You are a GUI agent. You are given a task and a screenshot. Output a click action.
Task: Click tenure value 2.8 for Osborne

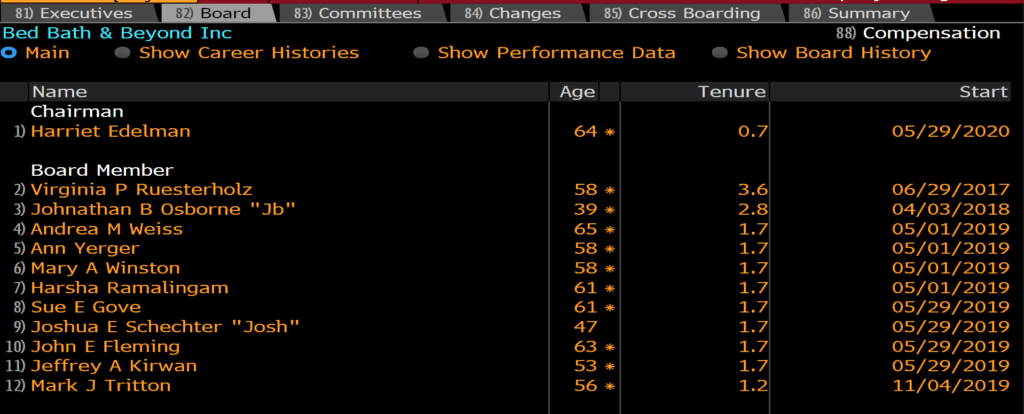pos(754,210)
